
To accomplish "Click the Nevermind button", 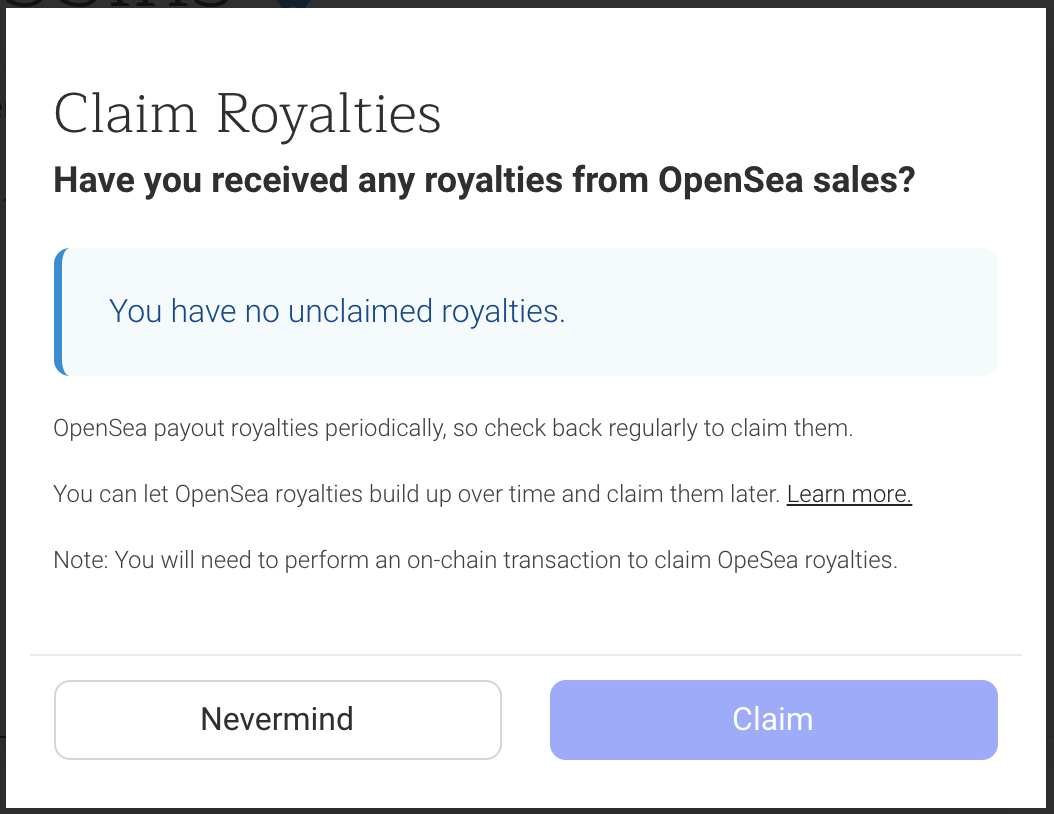I will pos(278,719).
